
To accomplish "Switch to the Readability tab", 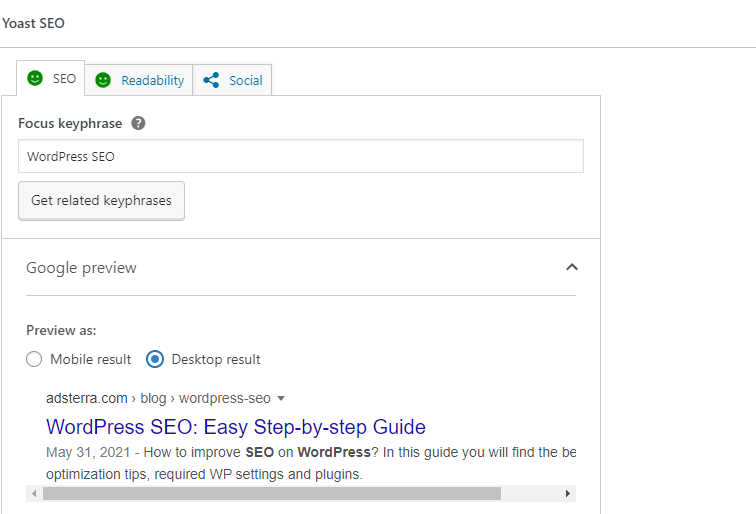I will coord(139,80).
